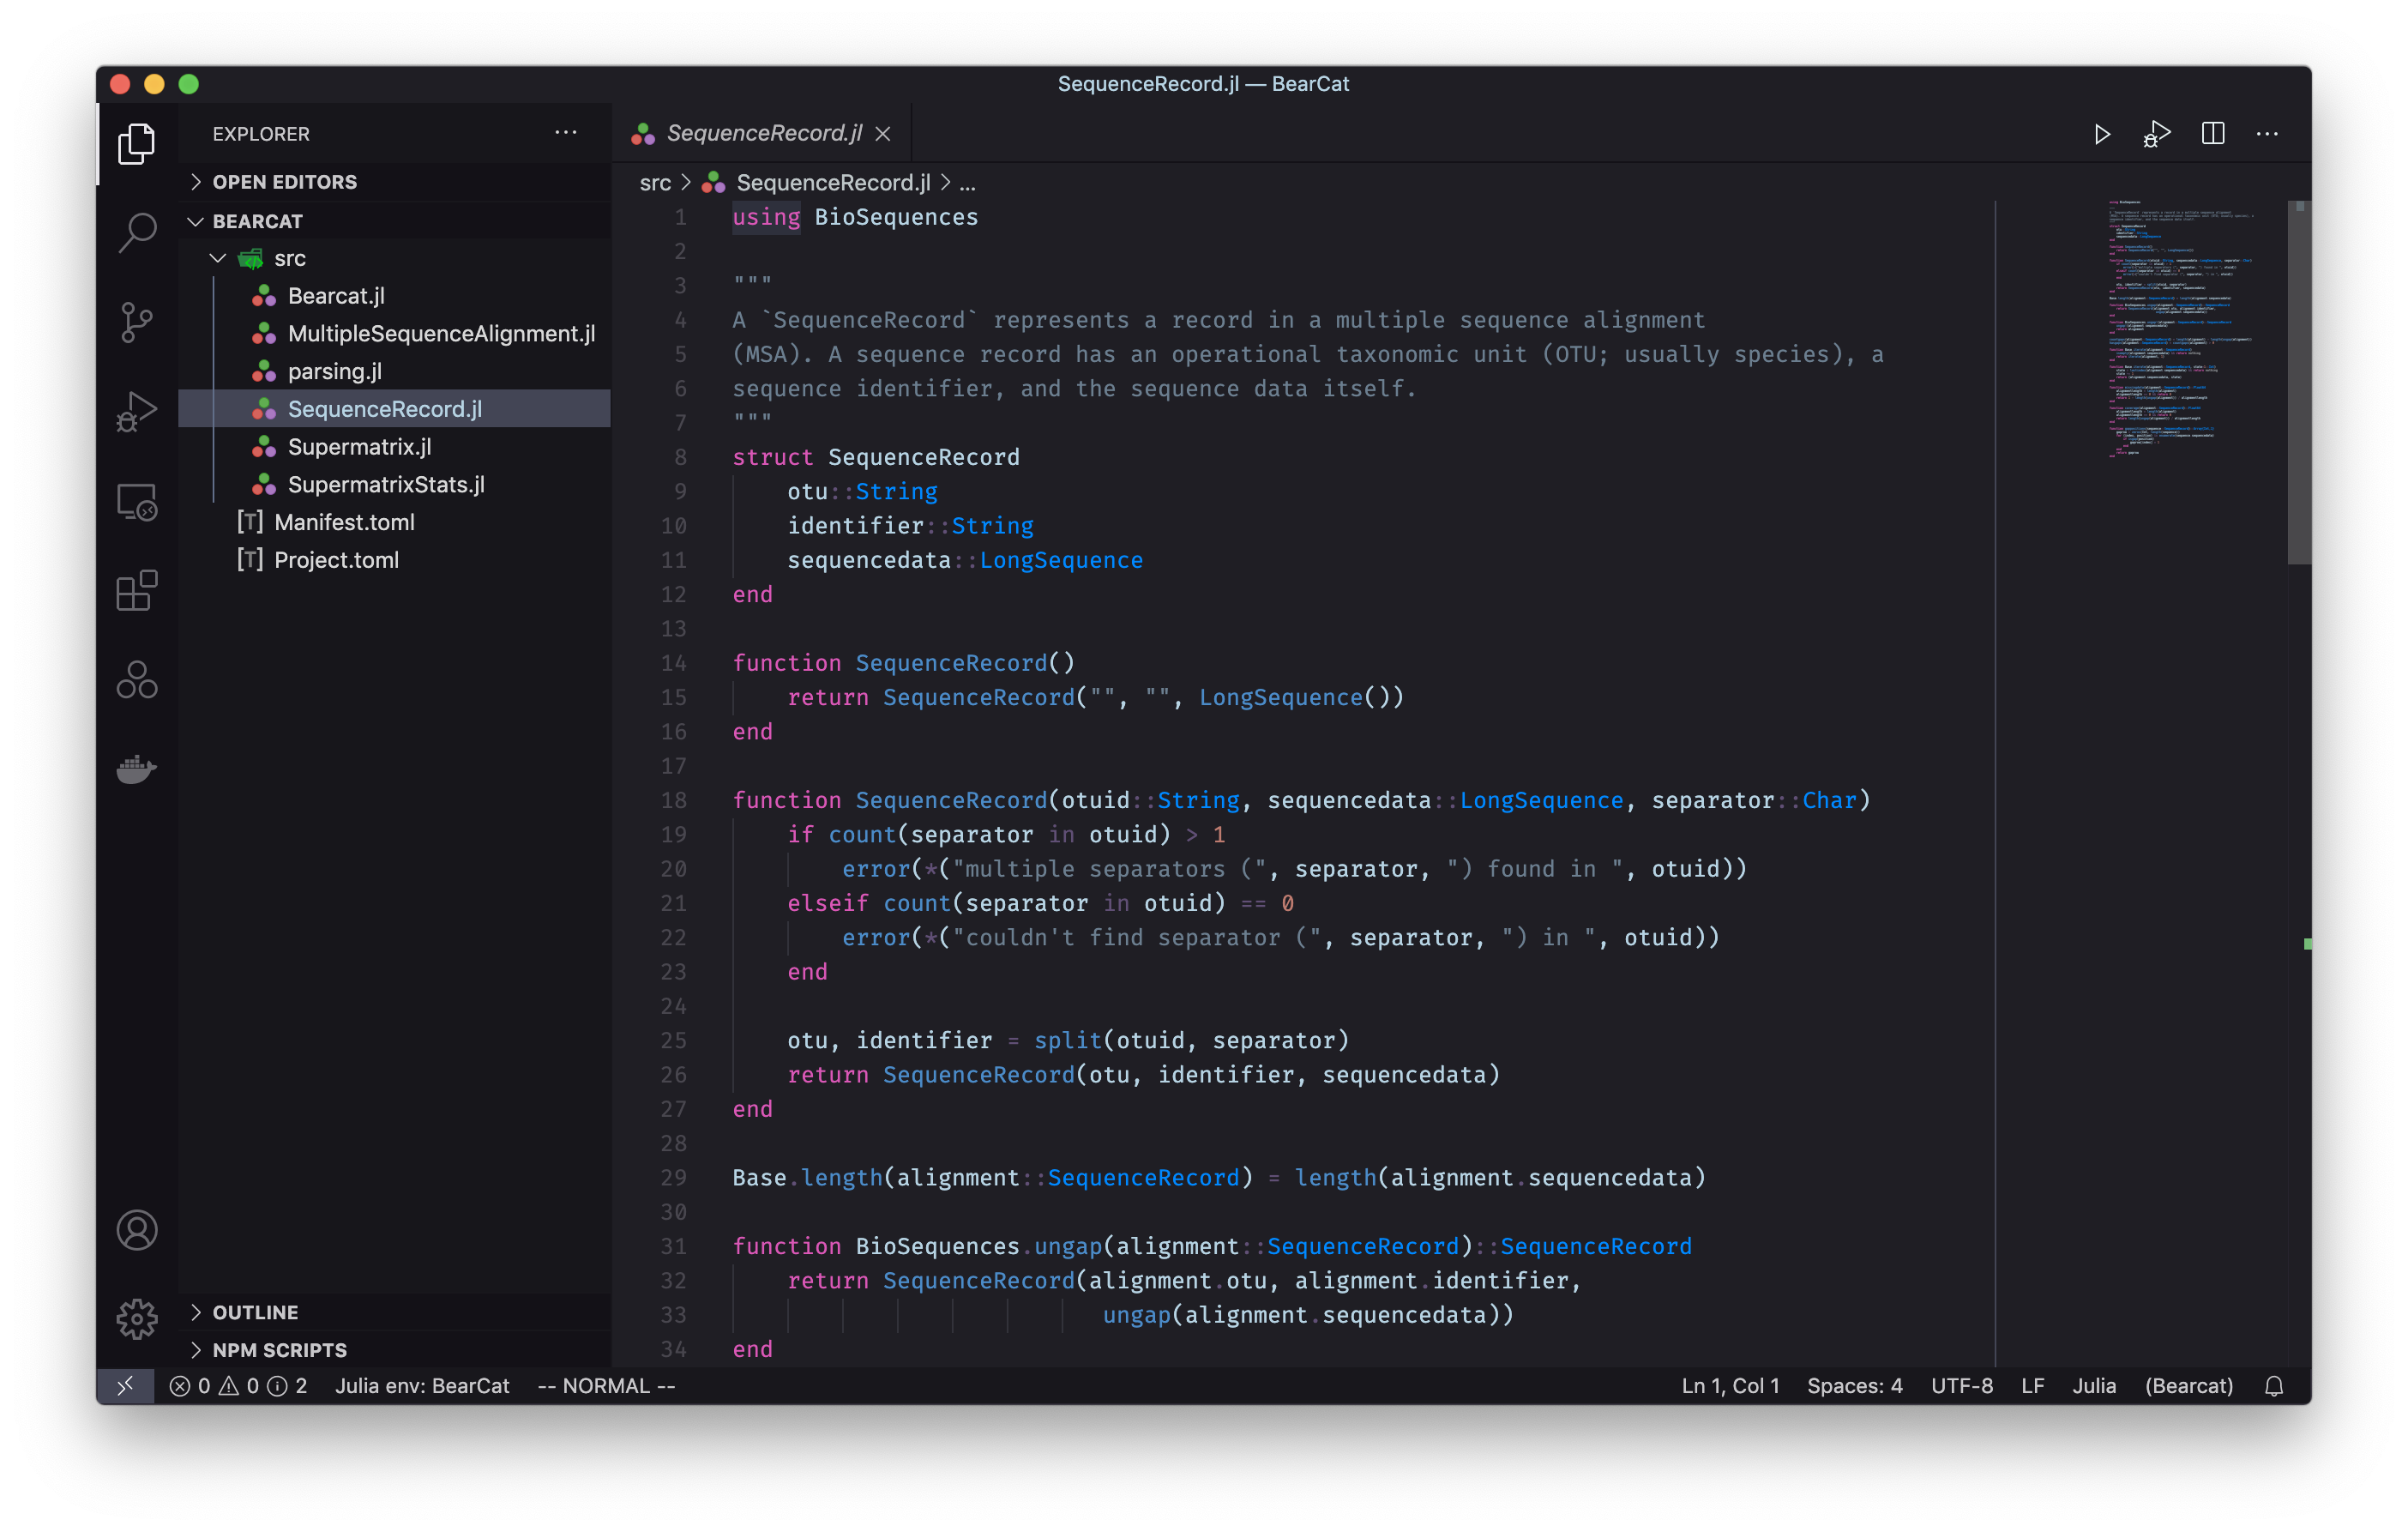Open the Remote Explorer view
Image resolution: width=2408 pixels, height=1532 pixels.
point(137,502)
